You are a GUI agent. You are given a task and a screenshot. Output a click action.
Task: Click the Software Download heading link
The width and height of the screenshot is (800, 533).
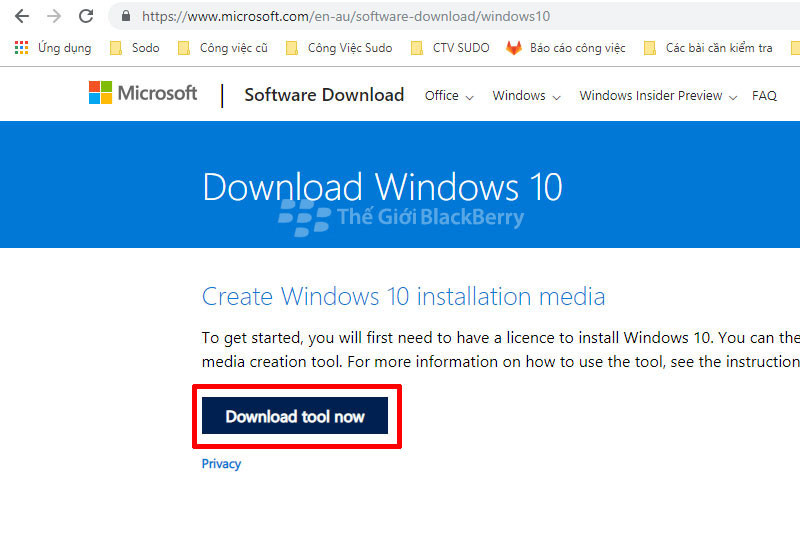pos(324,95)
